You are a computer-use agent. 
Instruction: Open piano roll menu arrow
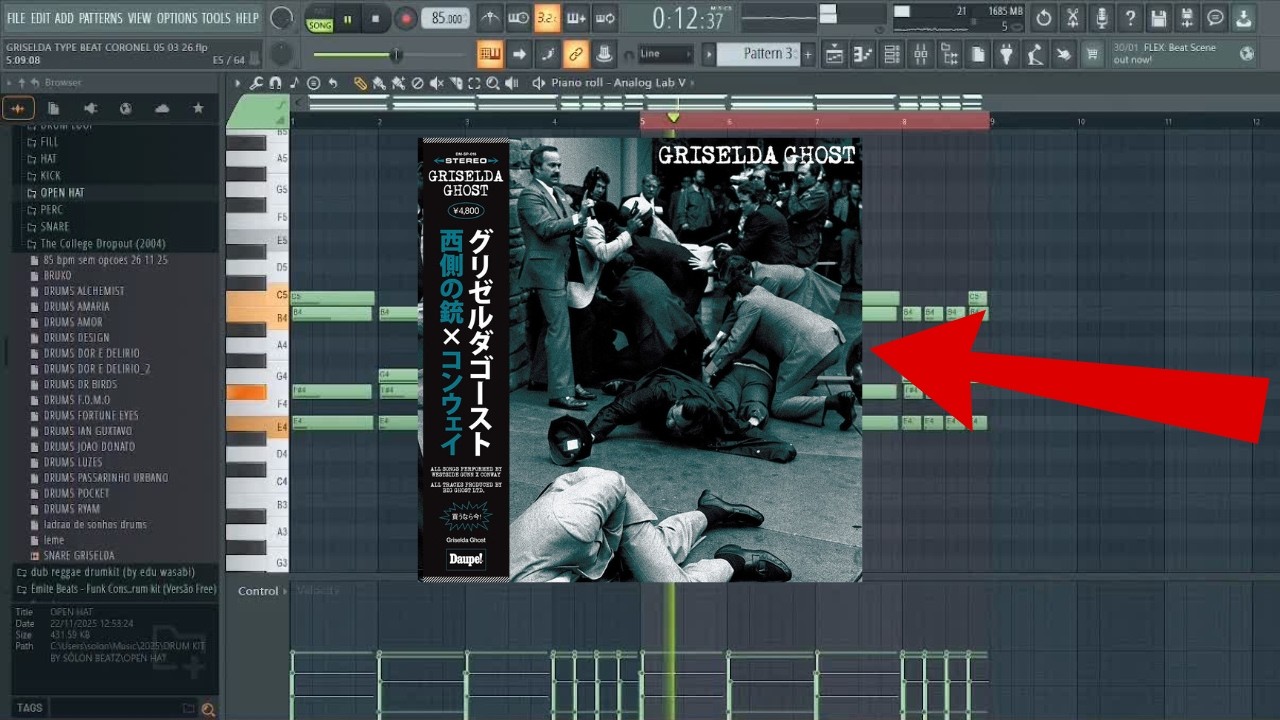pyautogui.click(x=238, y=83)
